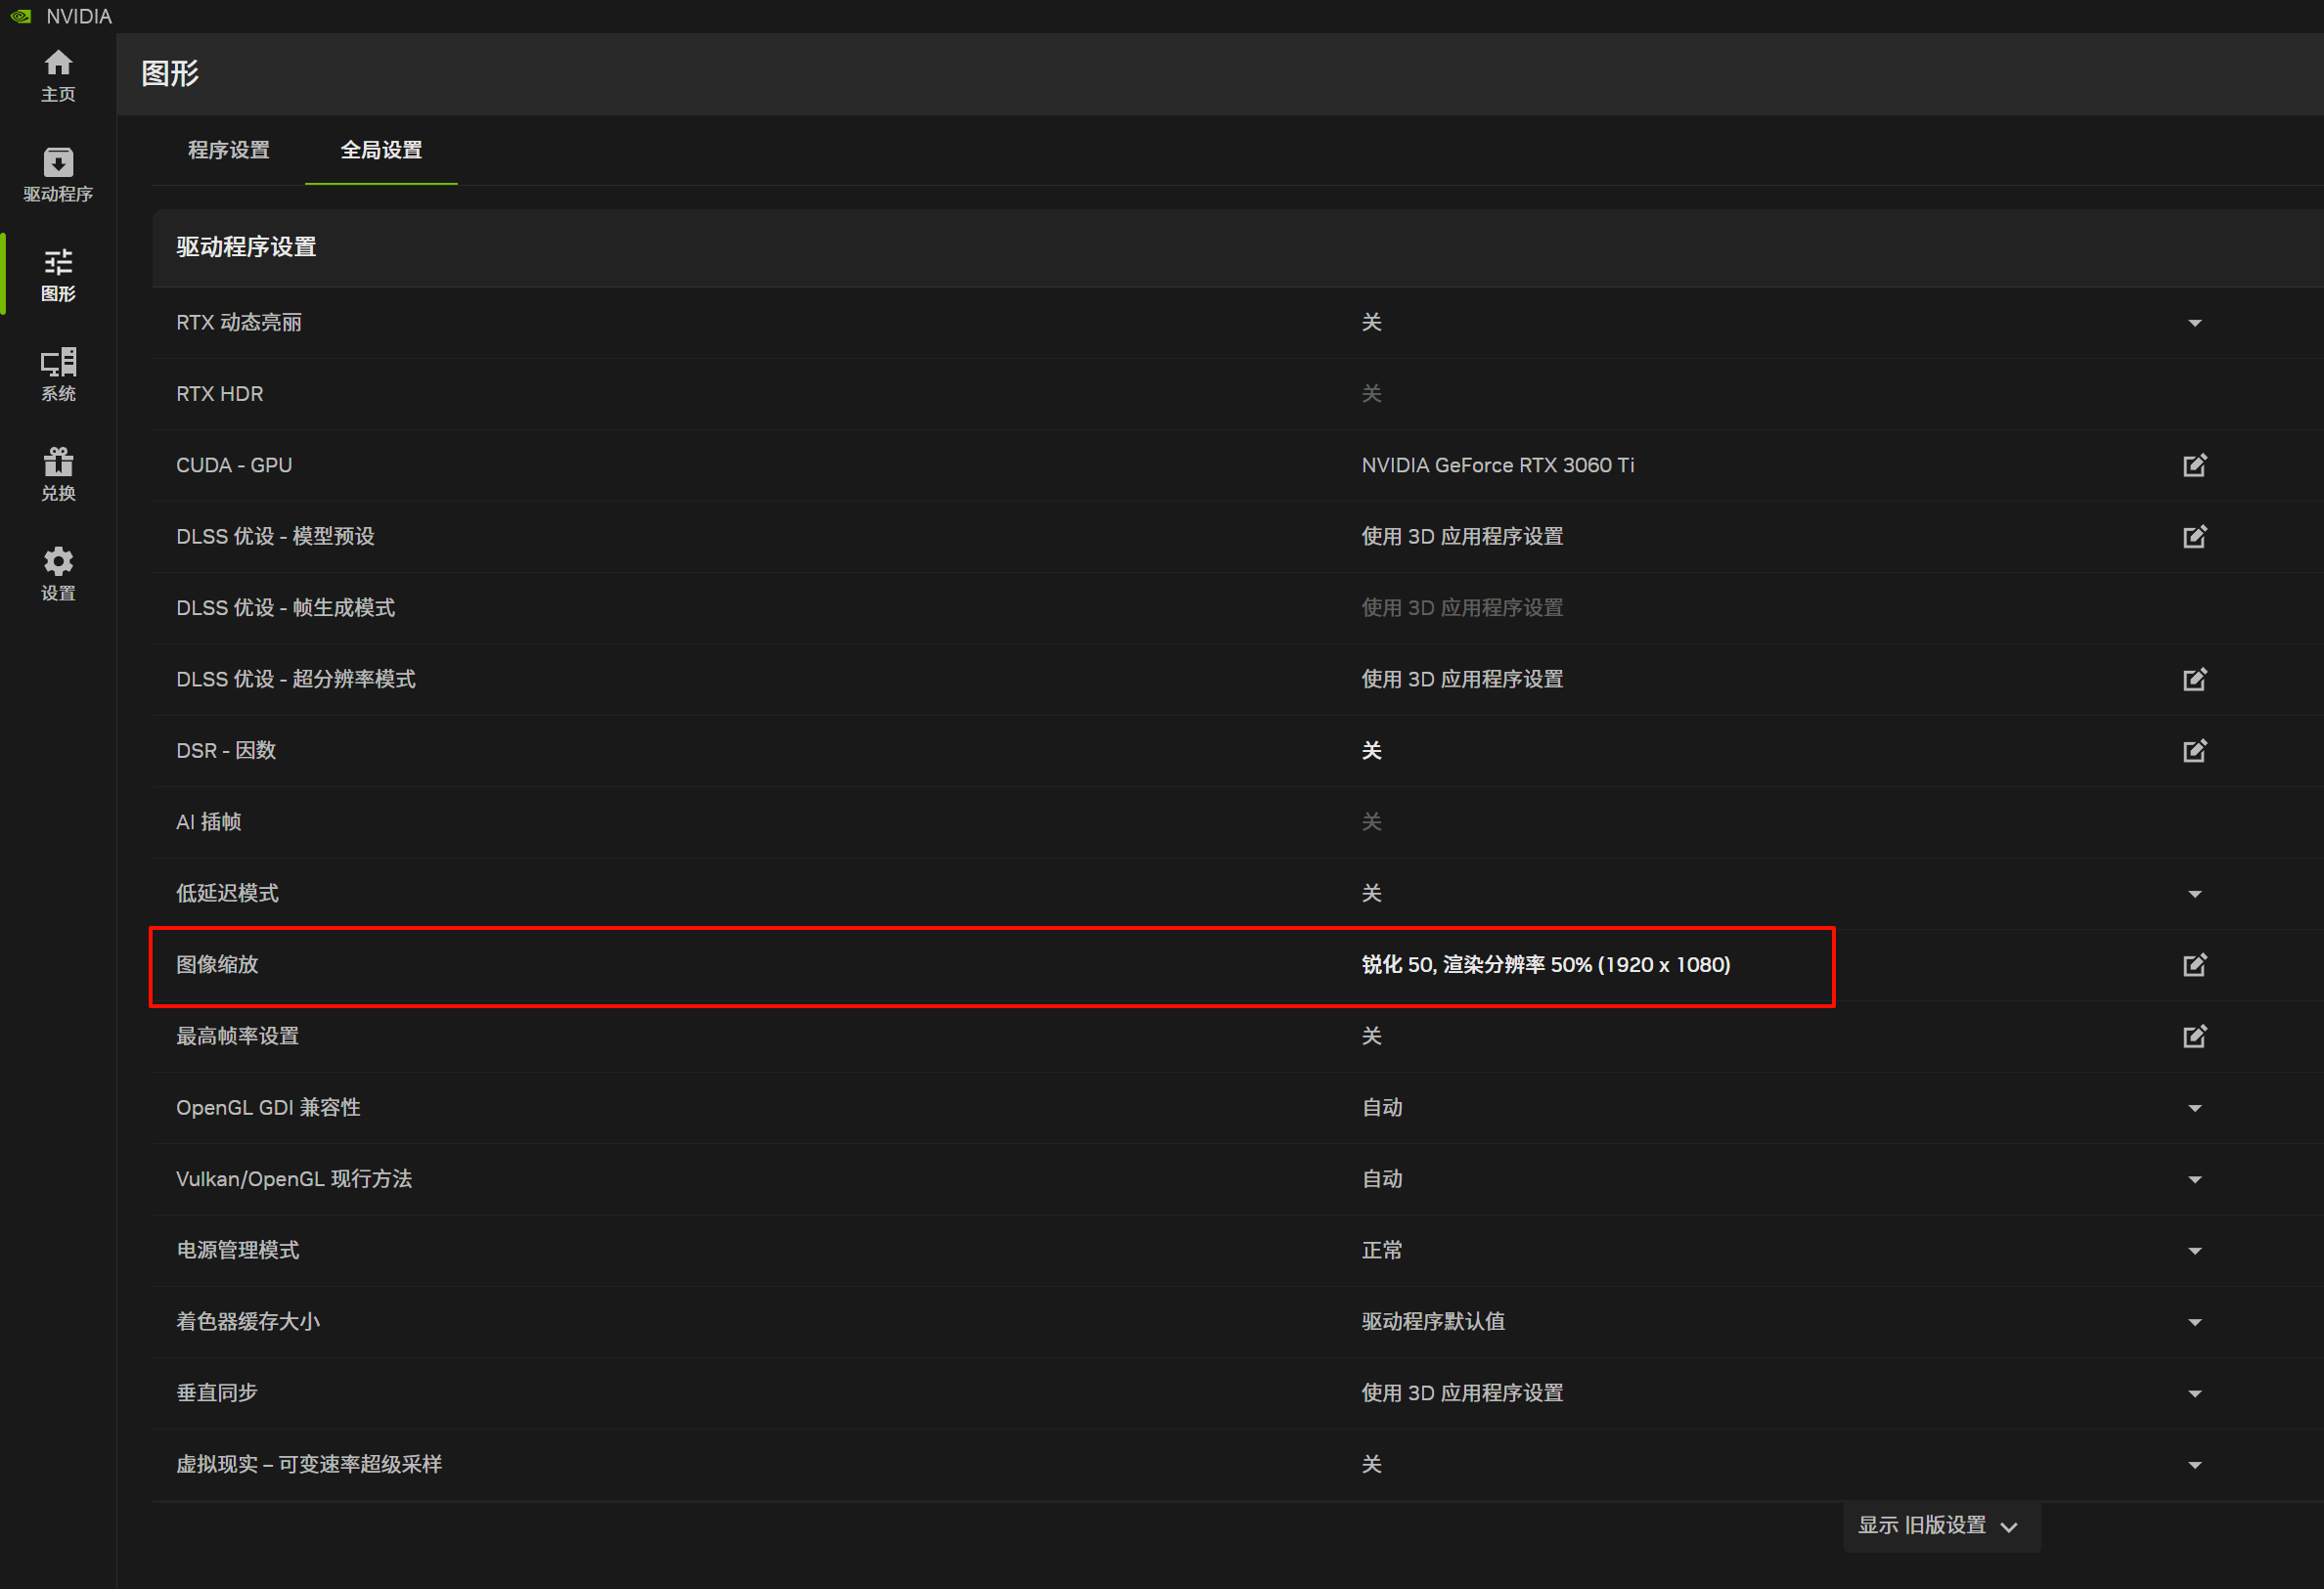The image size is (2324, 1589).
Task: Edit 最高帧率设置 max frame rate
Action: [2194, 1036]
